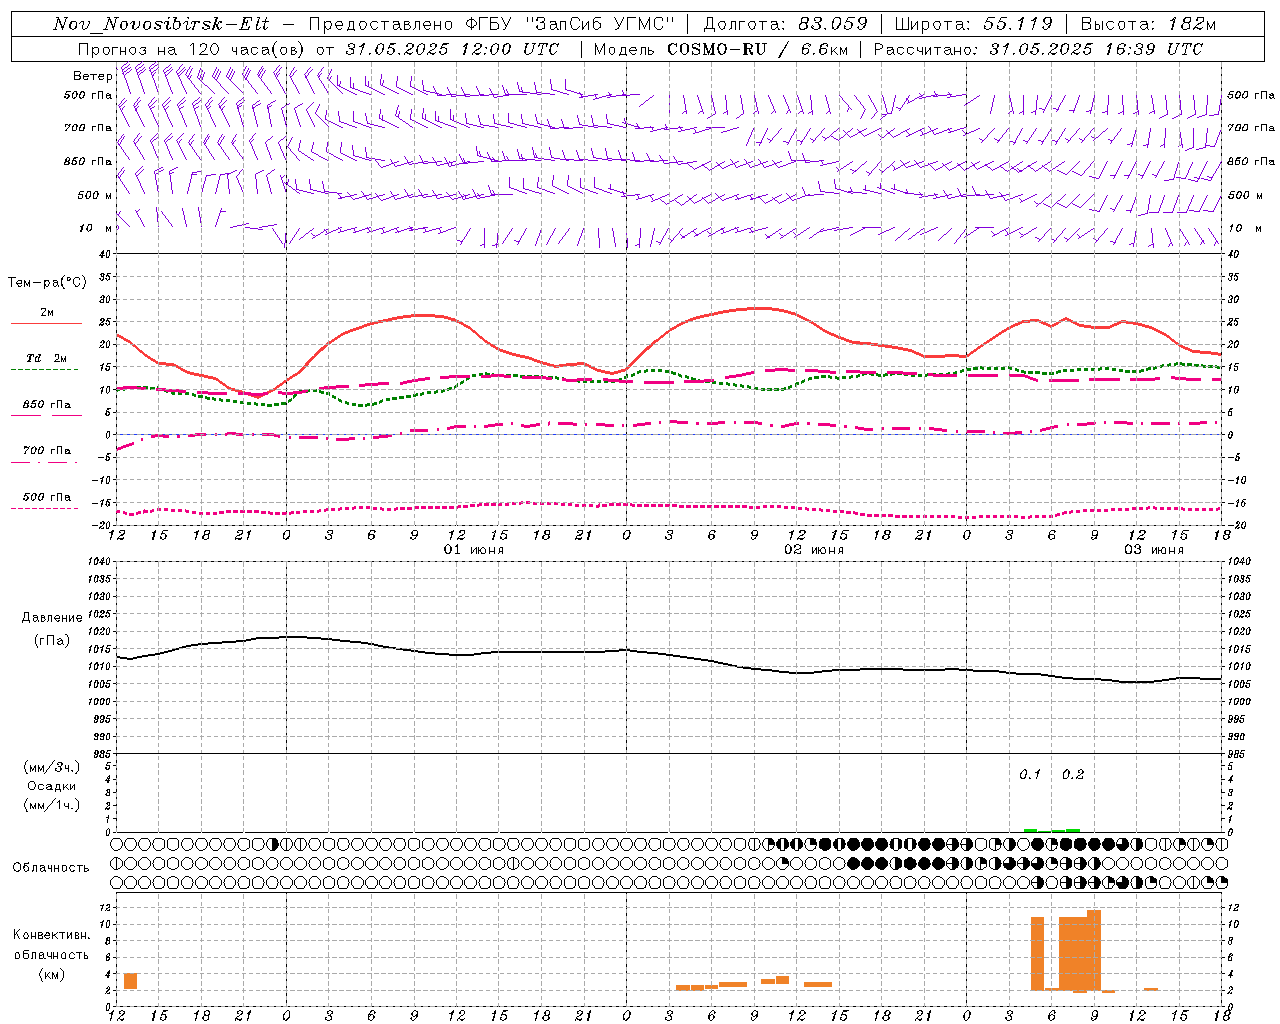Viewport: 1280px width, 1024px height.
Task: Click the station name Nov_Novosibirsk-Elt
Action: (x=160, y=24)
